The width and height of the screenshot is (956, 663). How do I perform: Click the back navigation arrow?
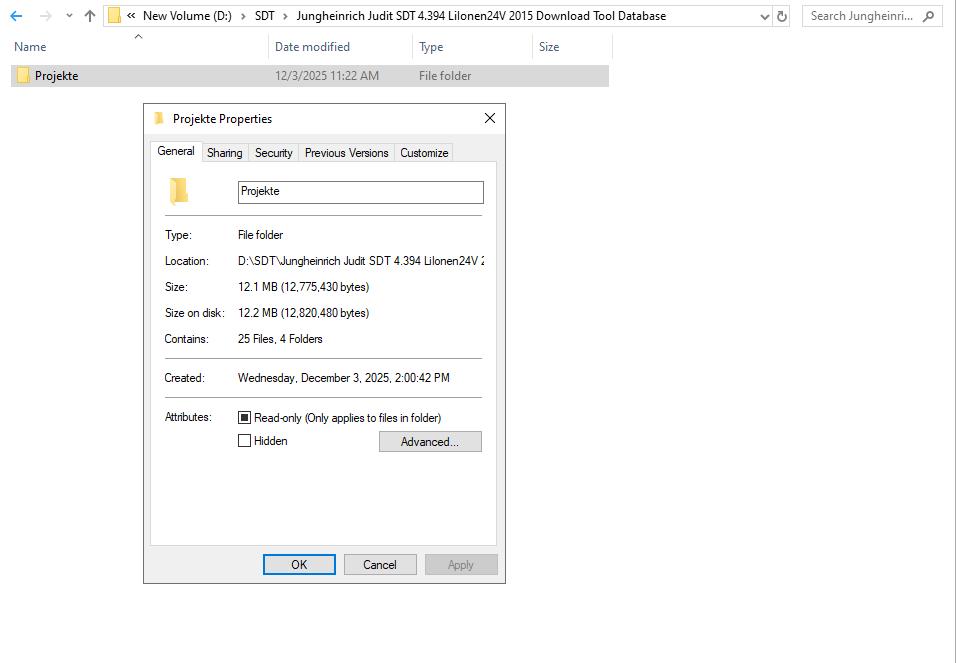coord(16,16)
